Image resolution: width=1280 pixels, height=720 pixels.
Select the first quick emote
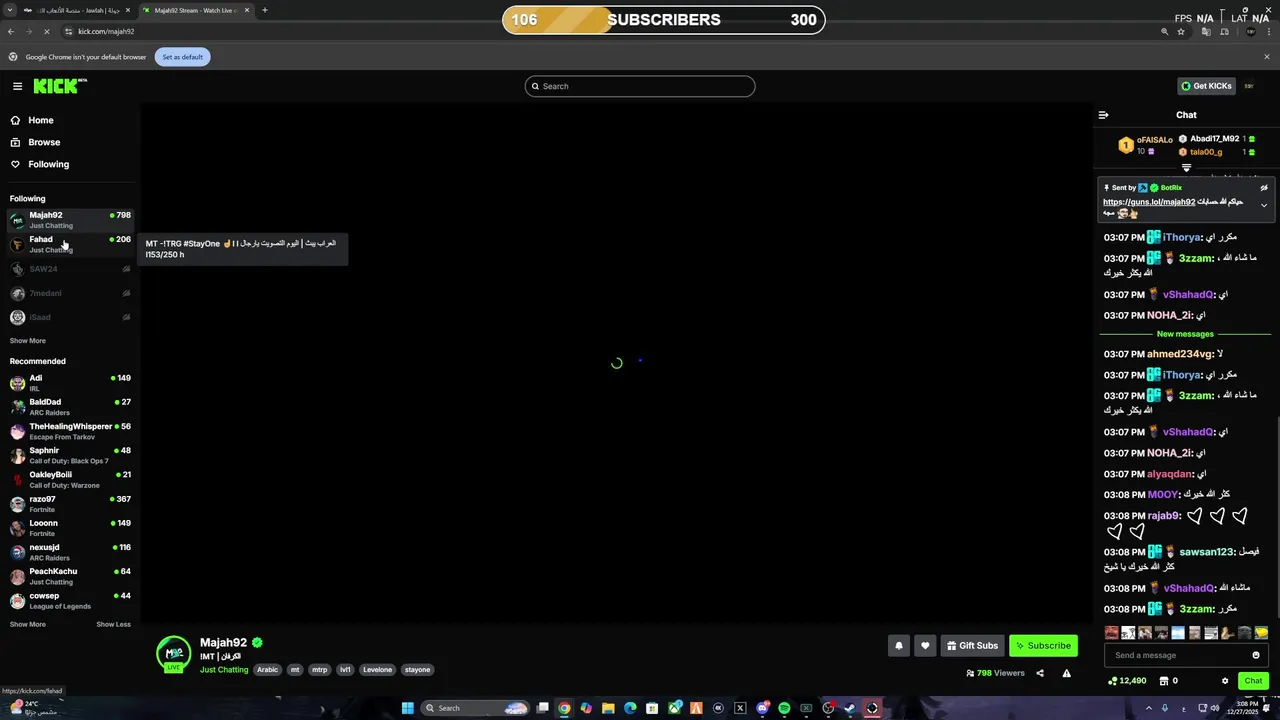(x=1112, y=633)
